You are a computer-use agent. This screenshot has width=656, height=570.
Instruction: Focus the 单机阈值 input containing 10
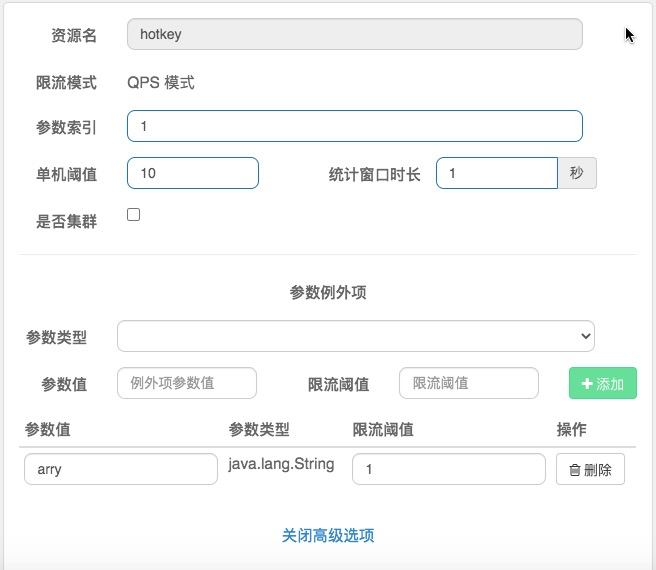[x=193, y=173]
